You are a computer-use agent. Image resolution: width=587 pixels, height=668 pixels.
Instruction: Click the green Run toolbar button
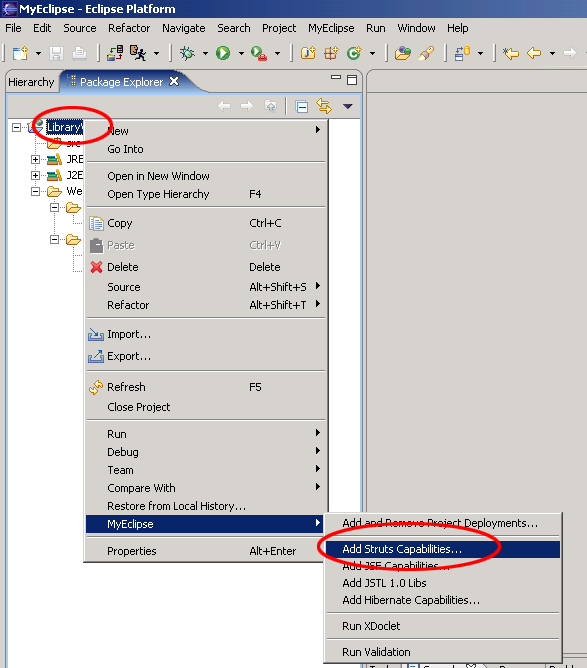223,53
